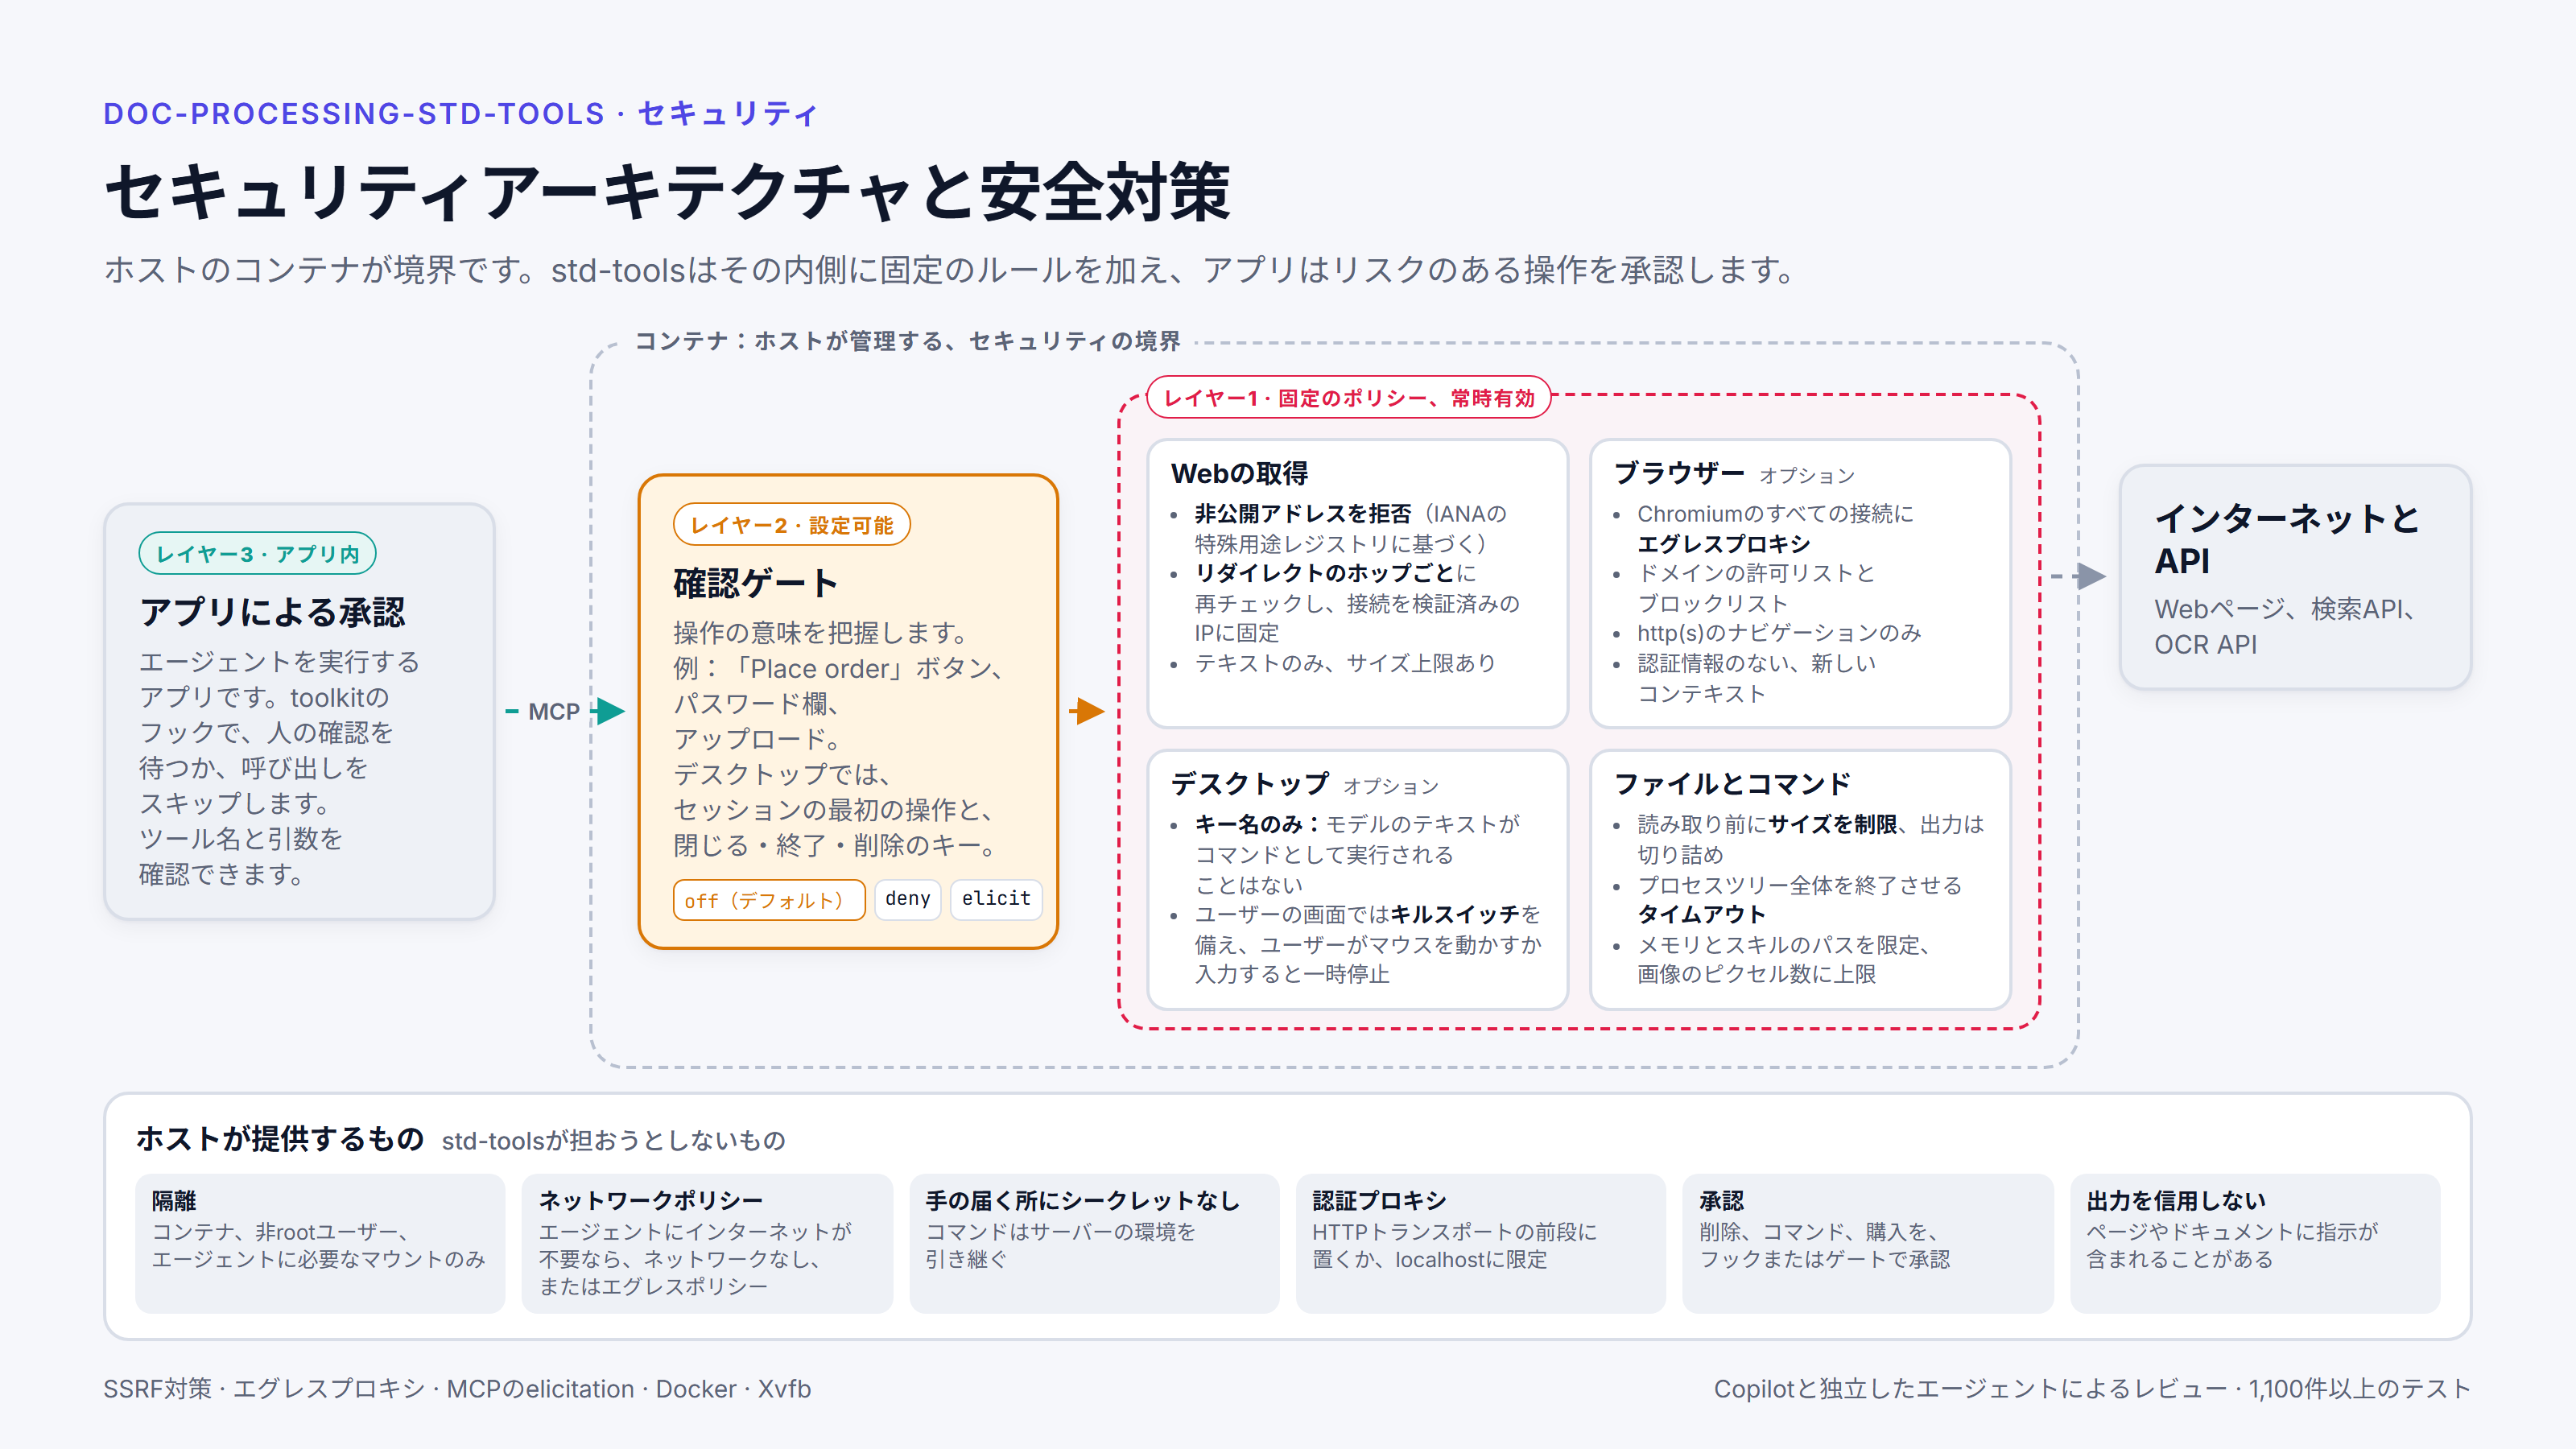Click the 'レイヤー3 · アプリ内' badge
Screen dimensions: 2576x1449
[x=258, y=554]
